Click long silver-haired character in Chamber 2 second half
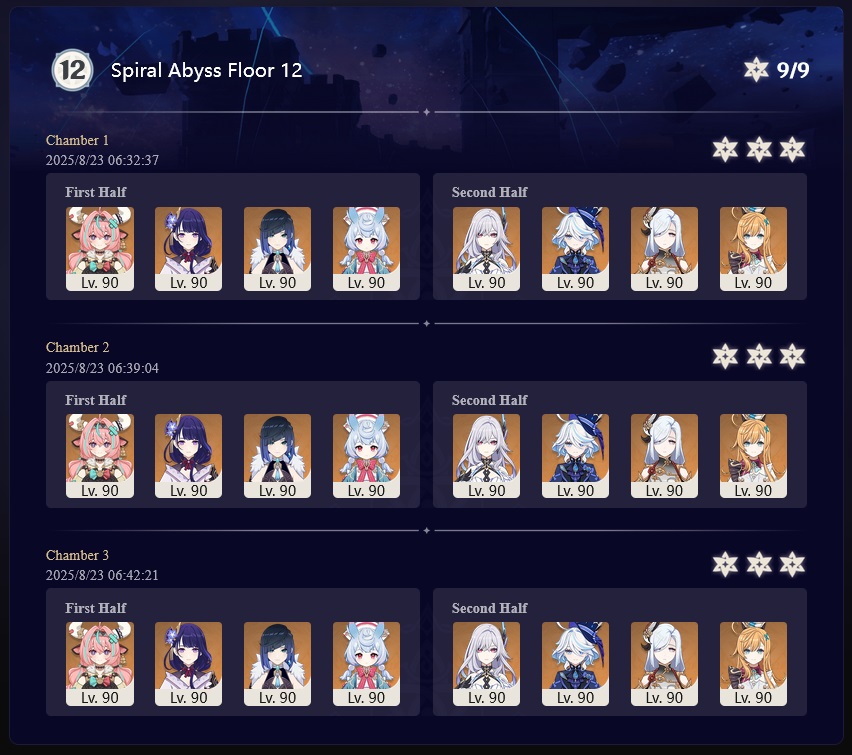 (486, 456)
